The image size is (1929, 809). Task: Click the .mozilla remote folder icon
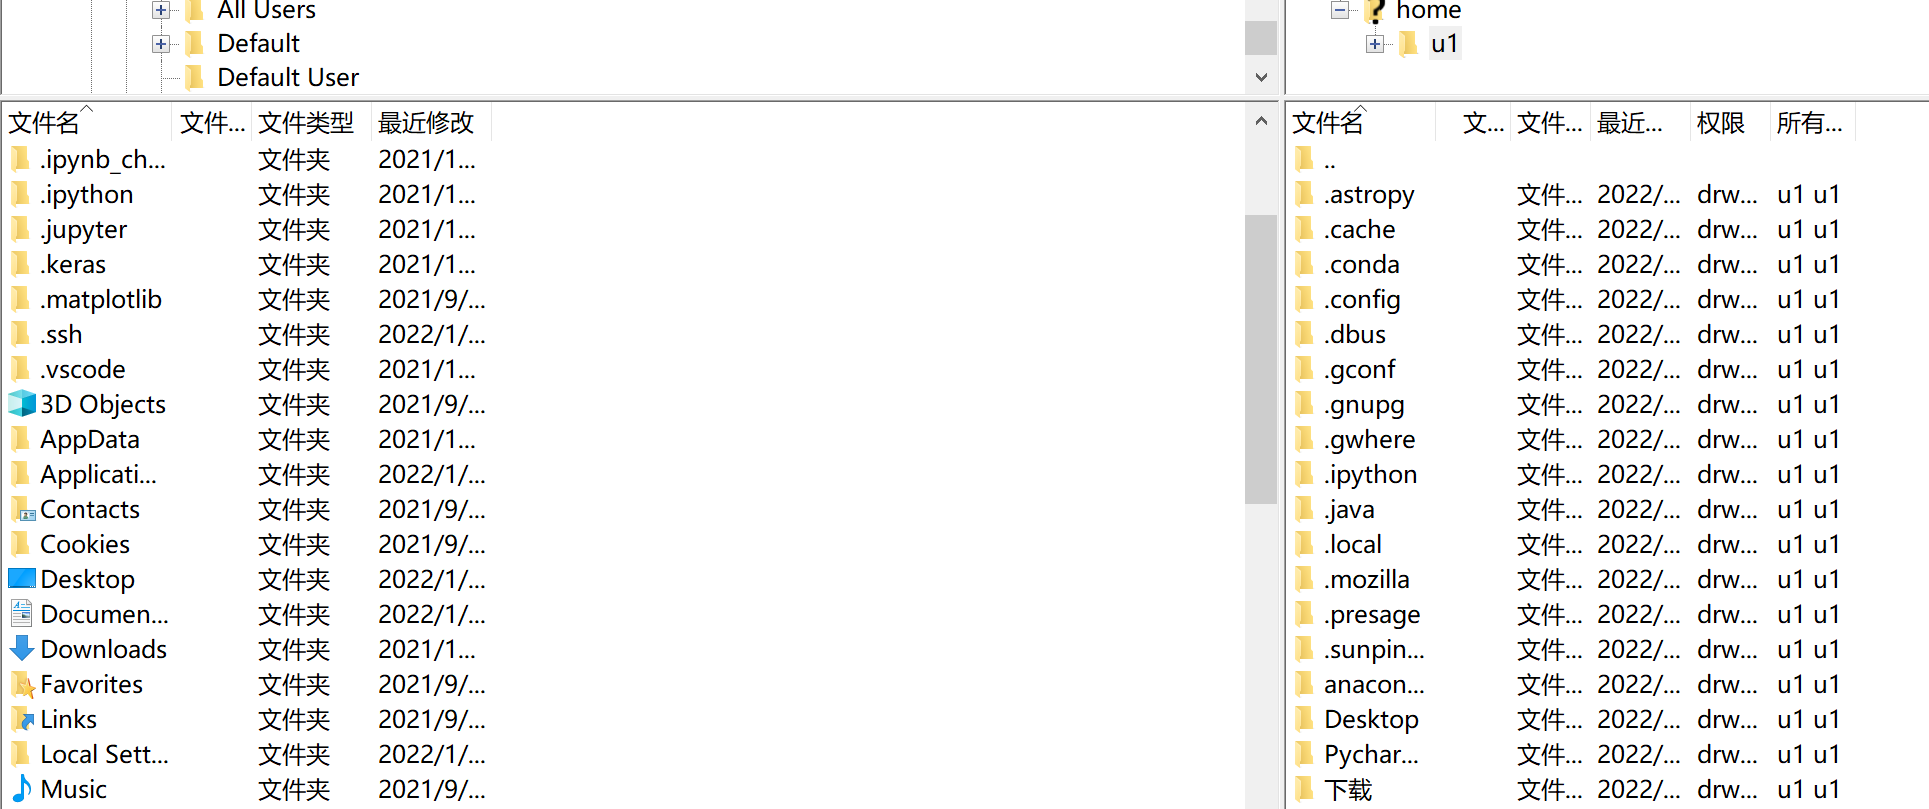click(x=1304, y=579)
